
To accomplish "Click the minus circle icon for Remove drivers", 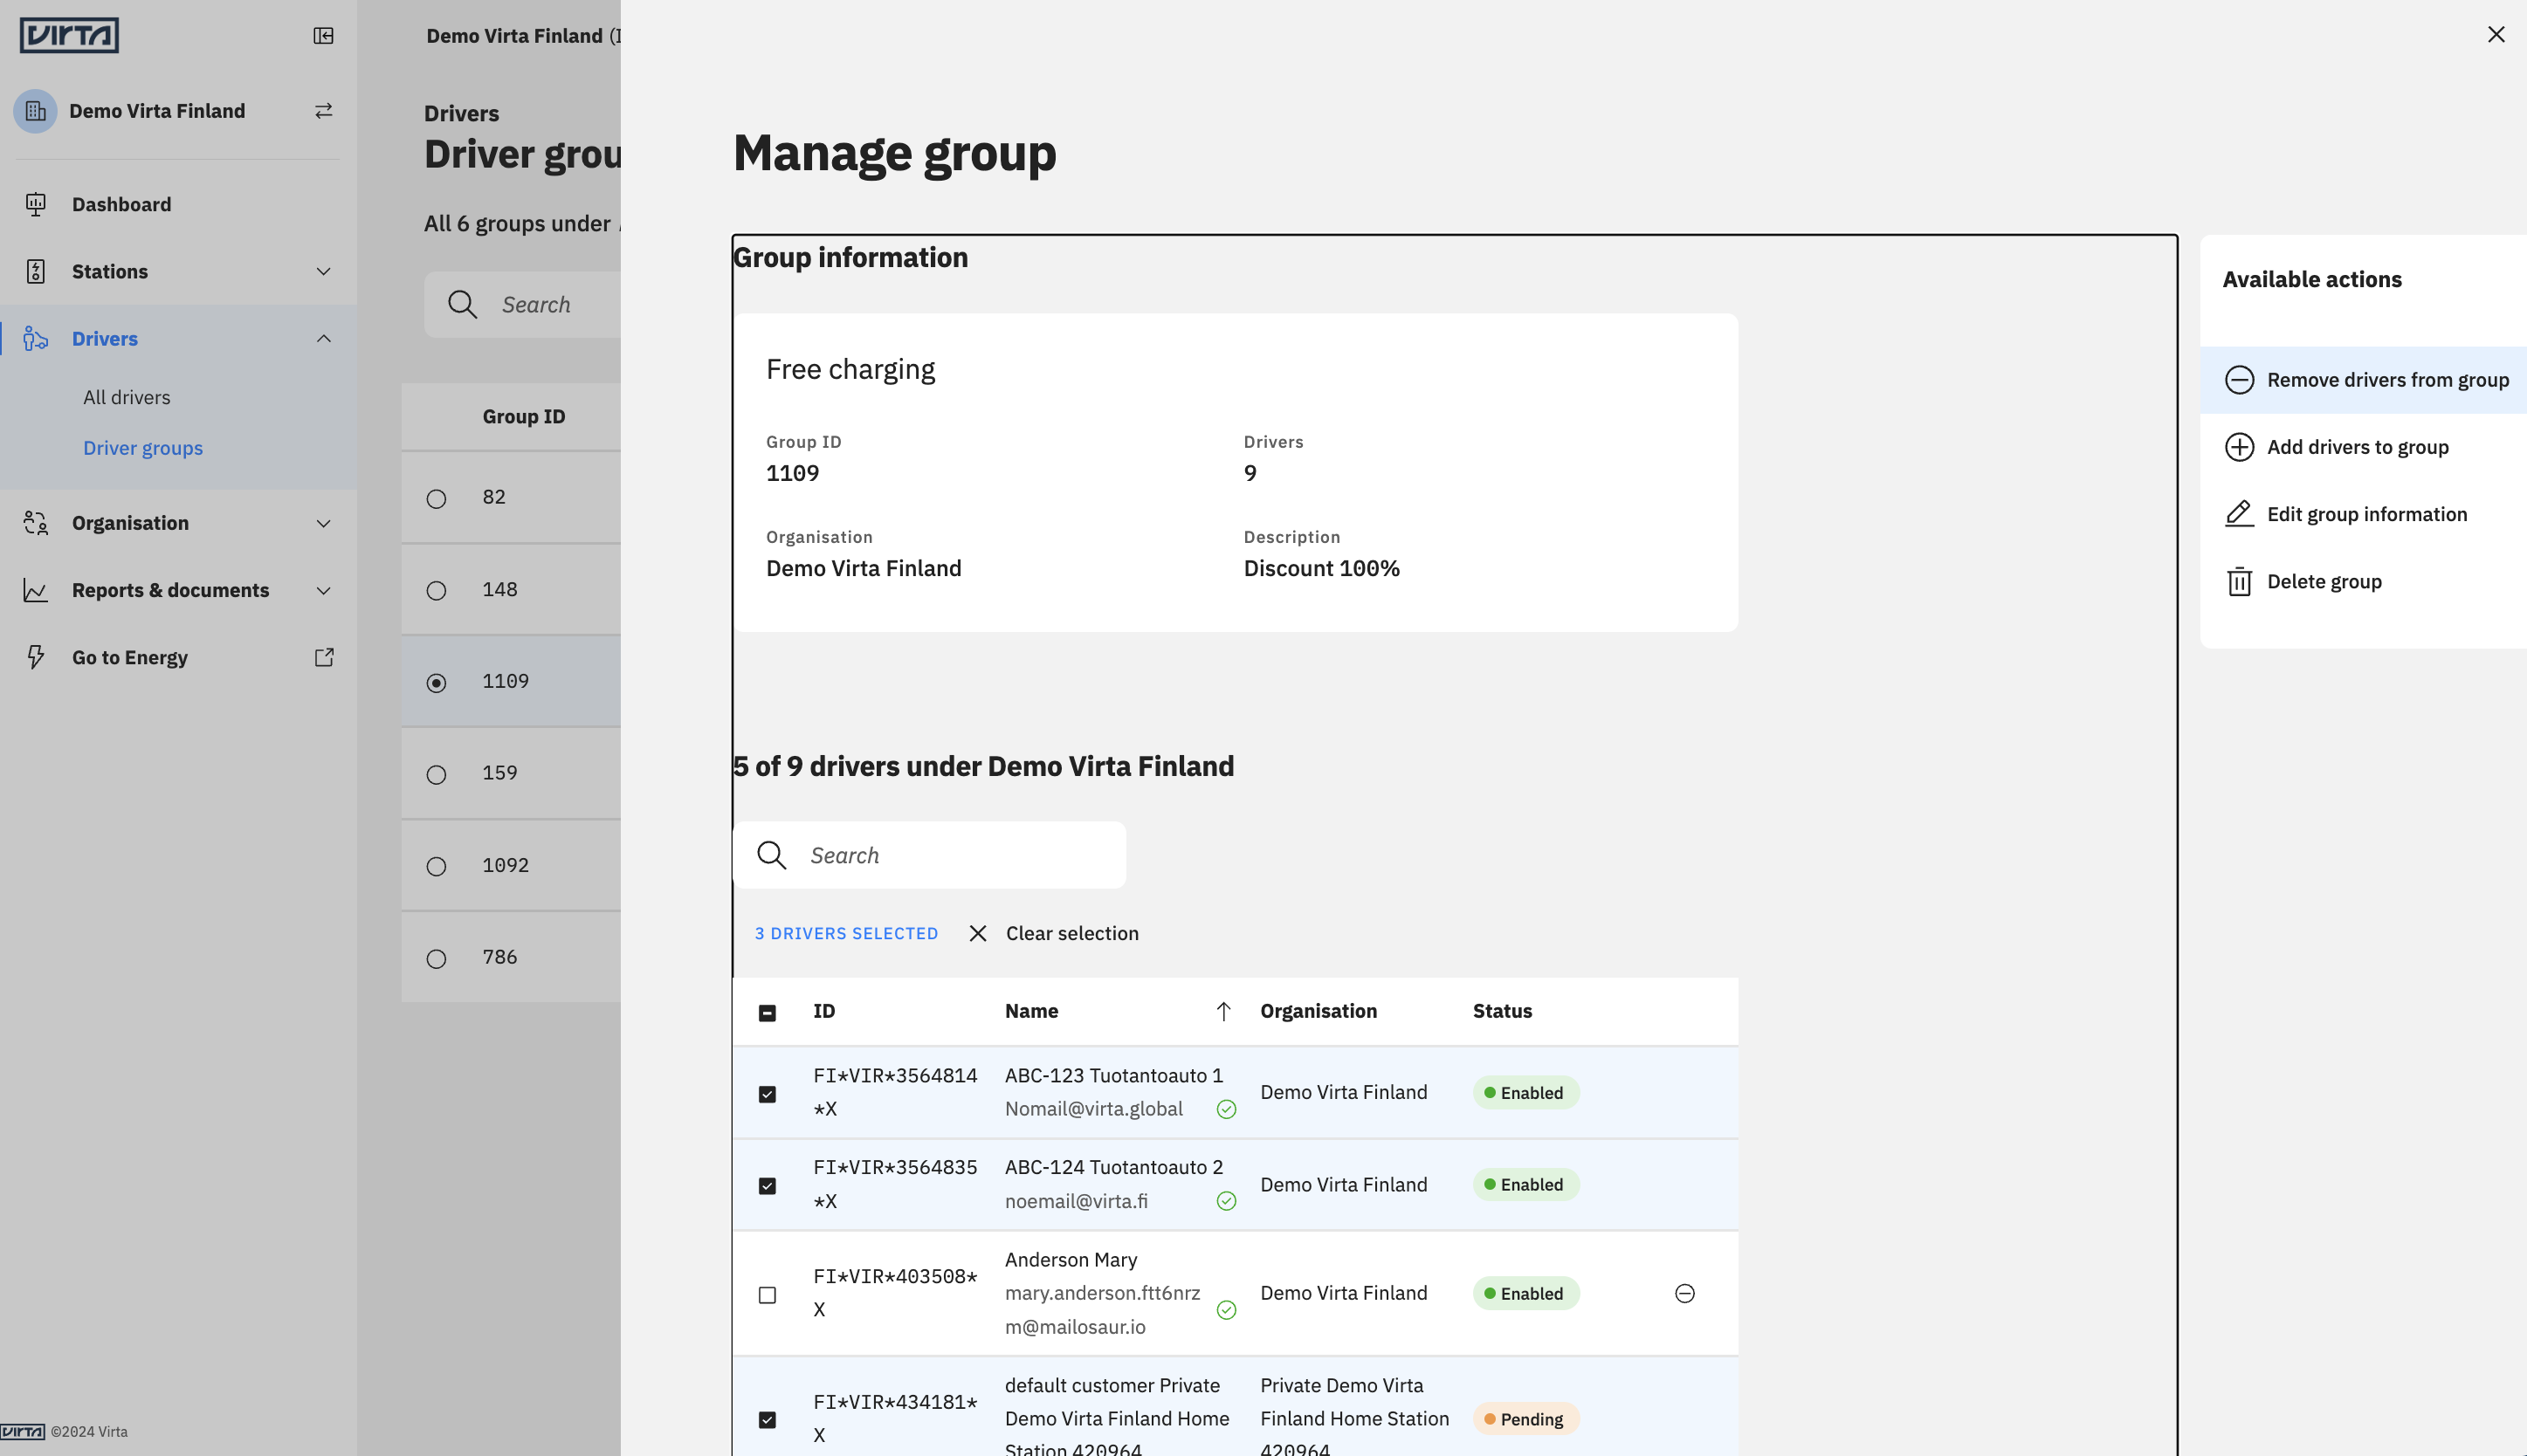I will (x=2239, y=380).
